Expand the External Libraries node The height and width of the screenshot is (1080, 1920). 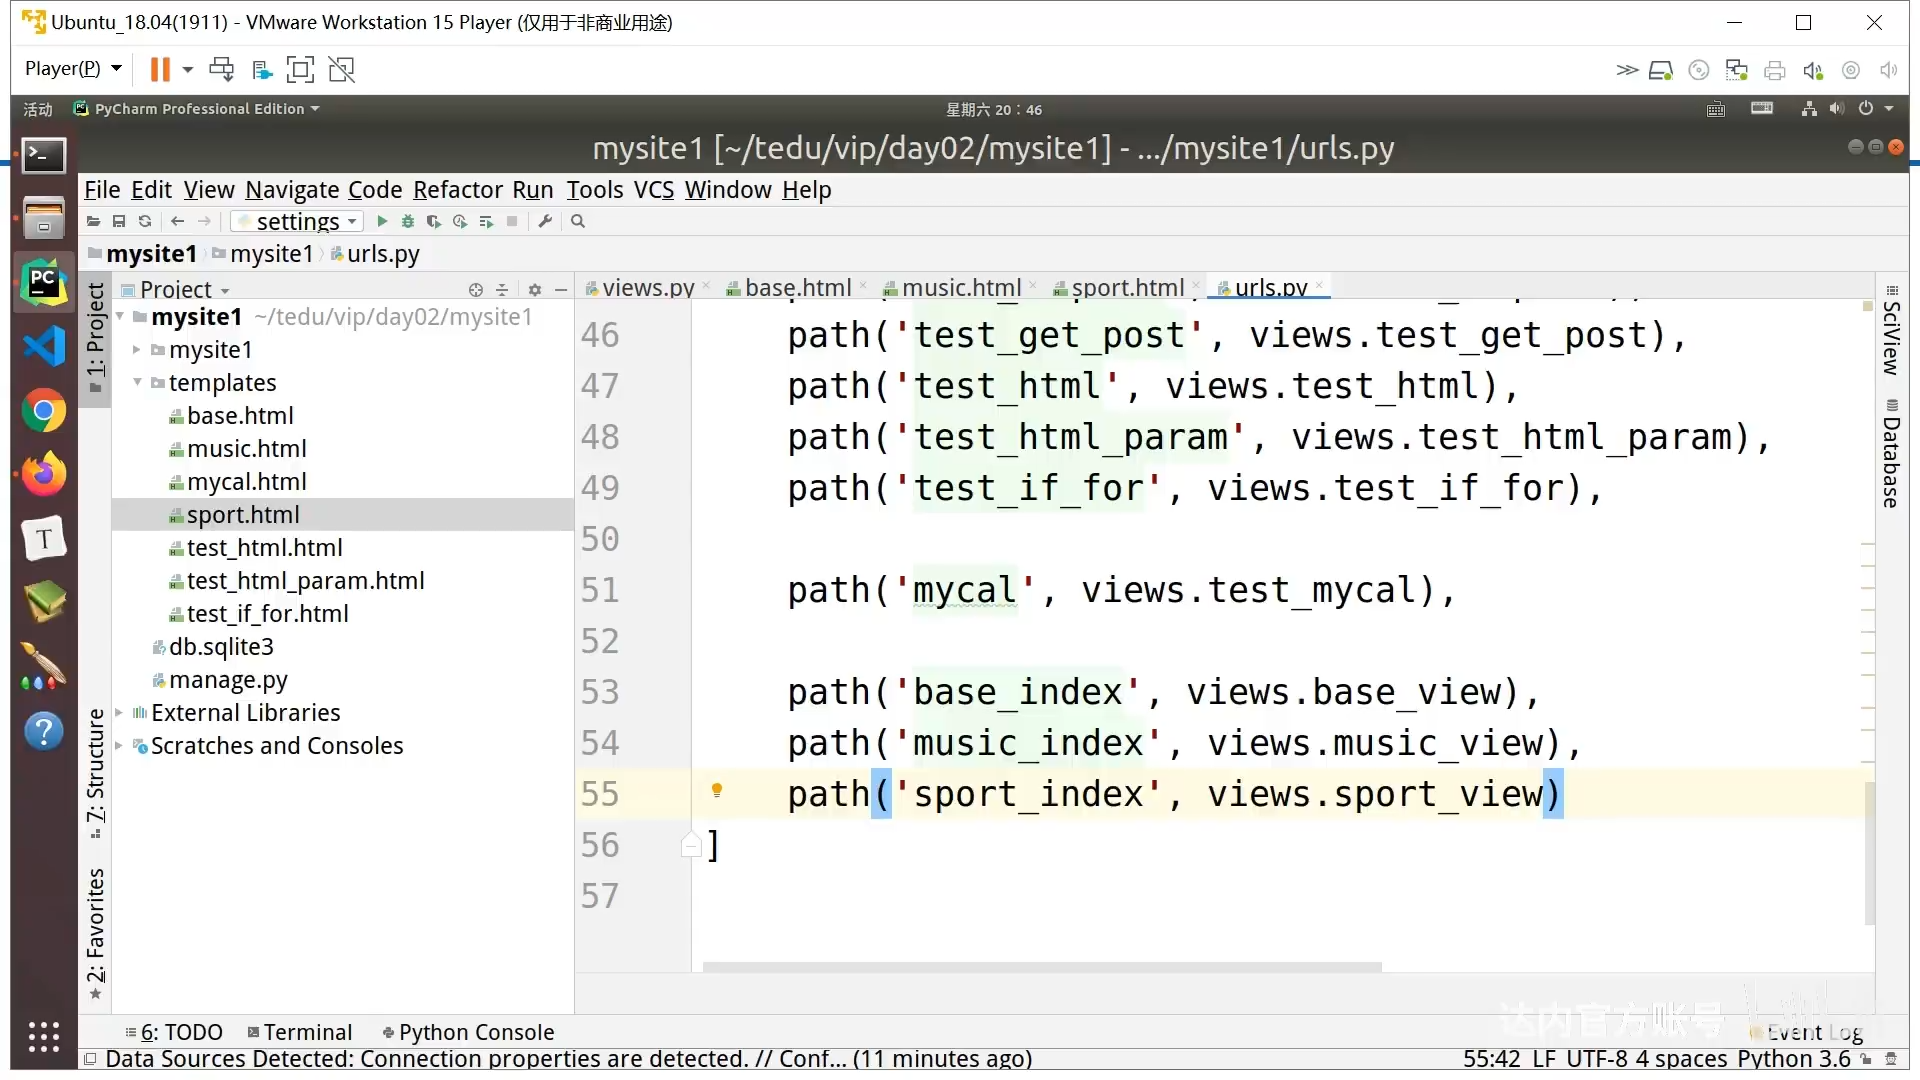(x=119, y=713)
